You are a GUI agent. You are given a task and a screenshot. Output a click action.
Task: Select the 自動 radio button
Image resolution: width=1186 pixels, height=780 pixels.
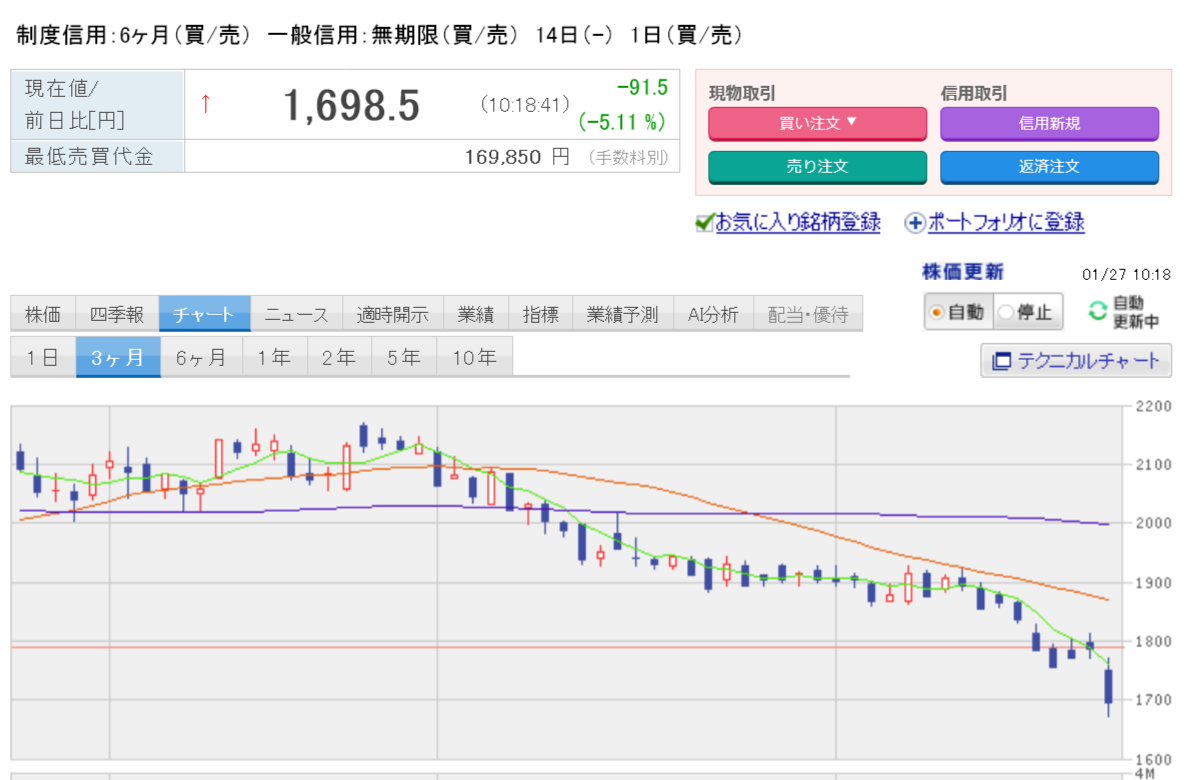pos(936,313)
